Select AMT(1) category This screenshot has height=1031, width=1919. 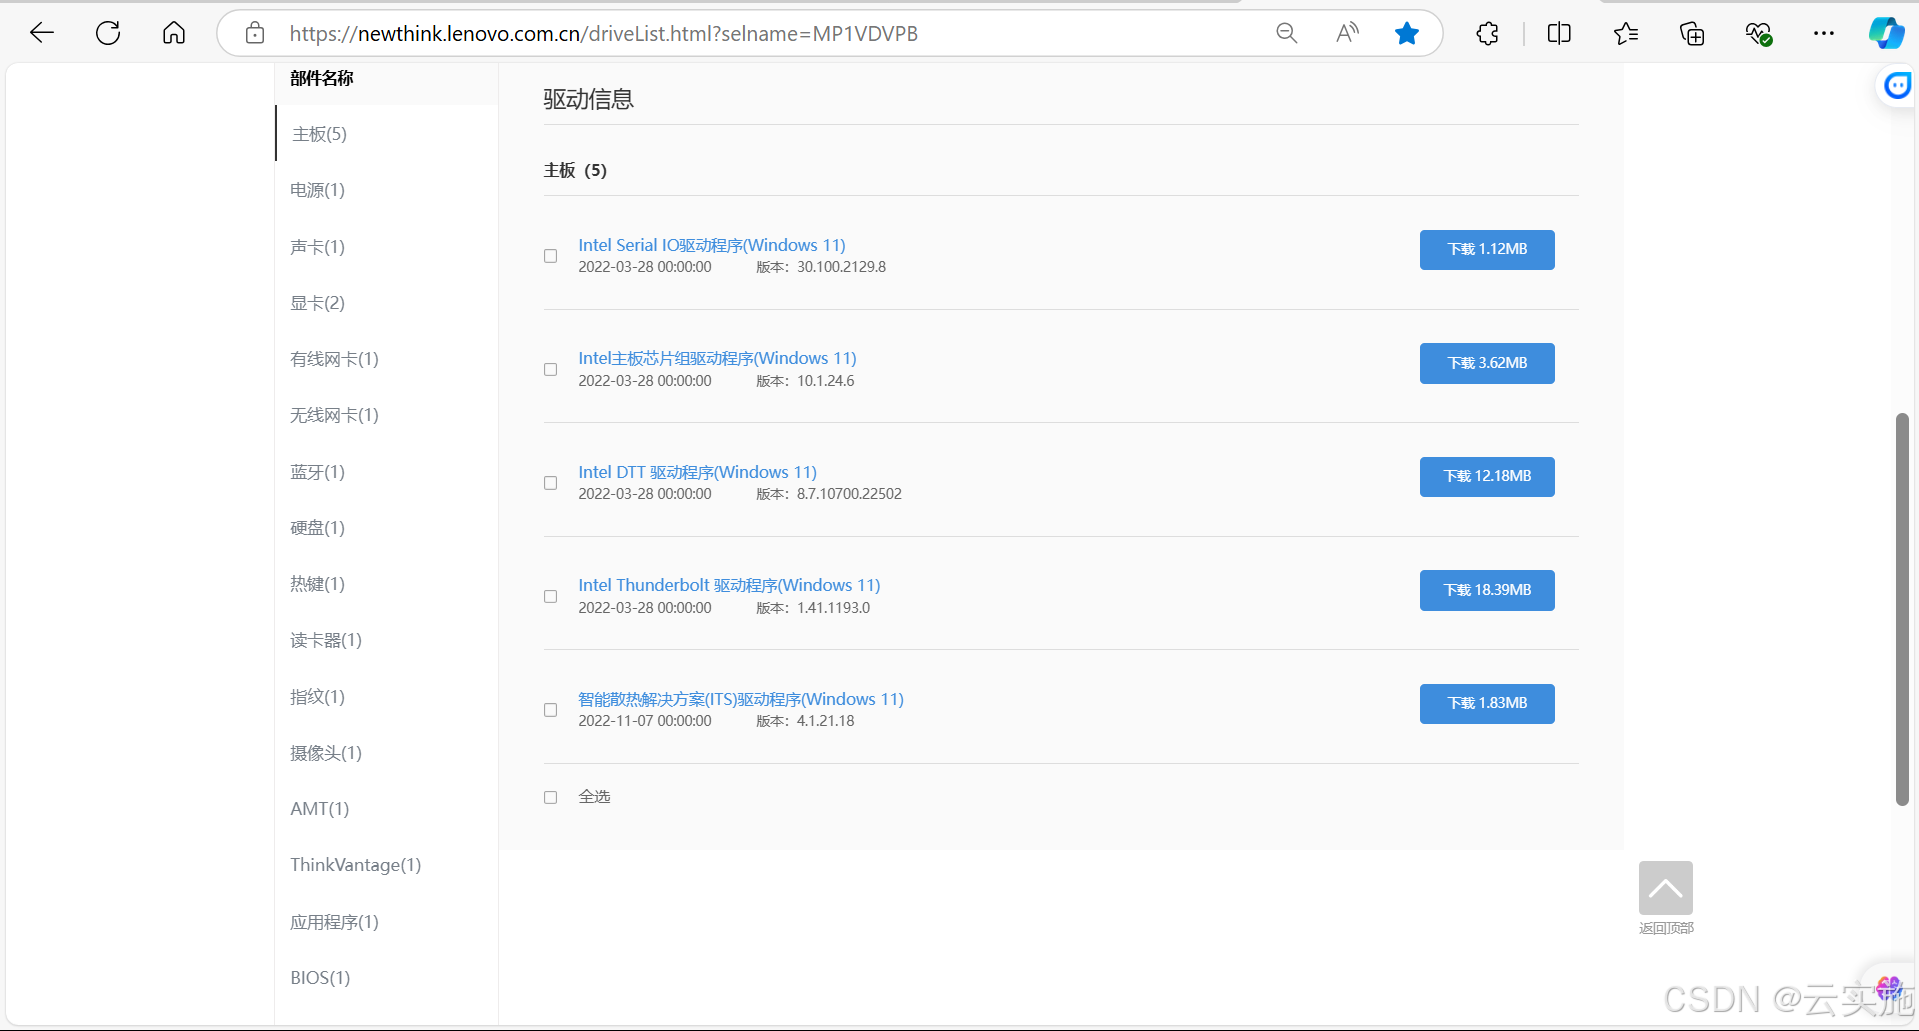319,809
